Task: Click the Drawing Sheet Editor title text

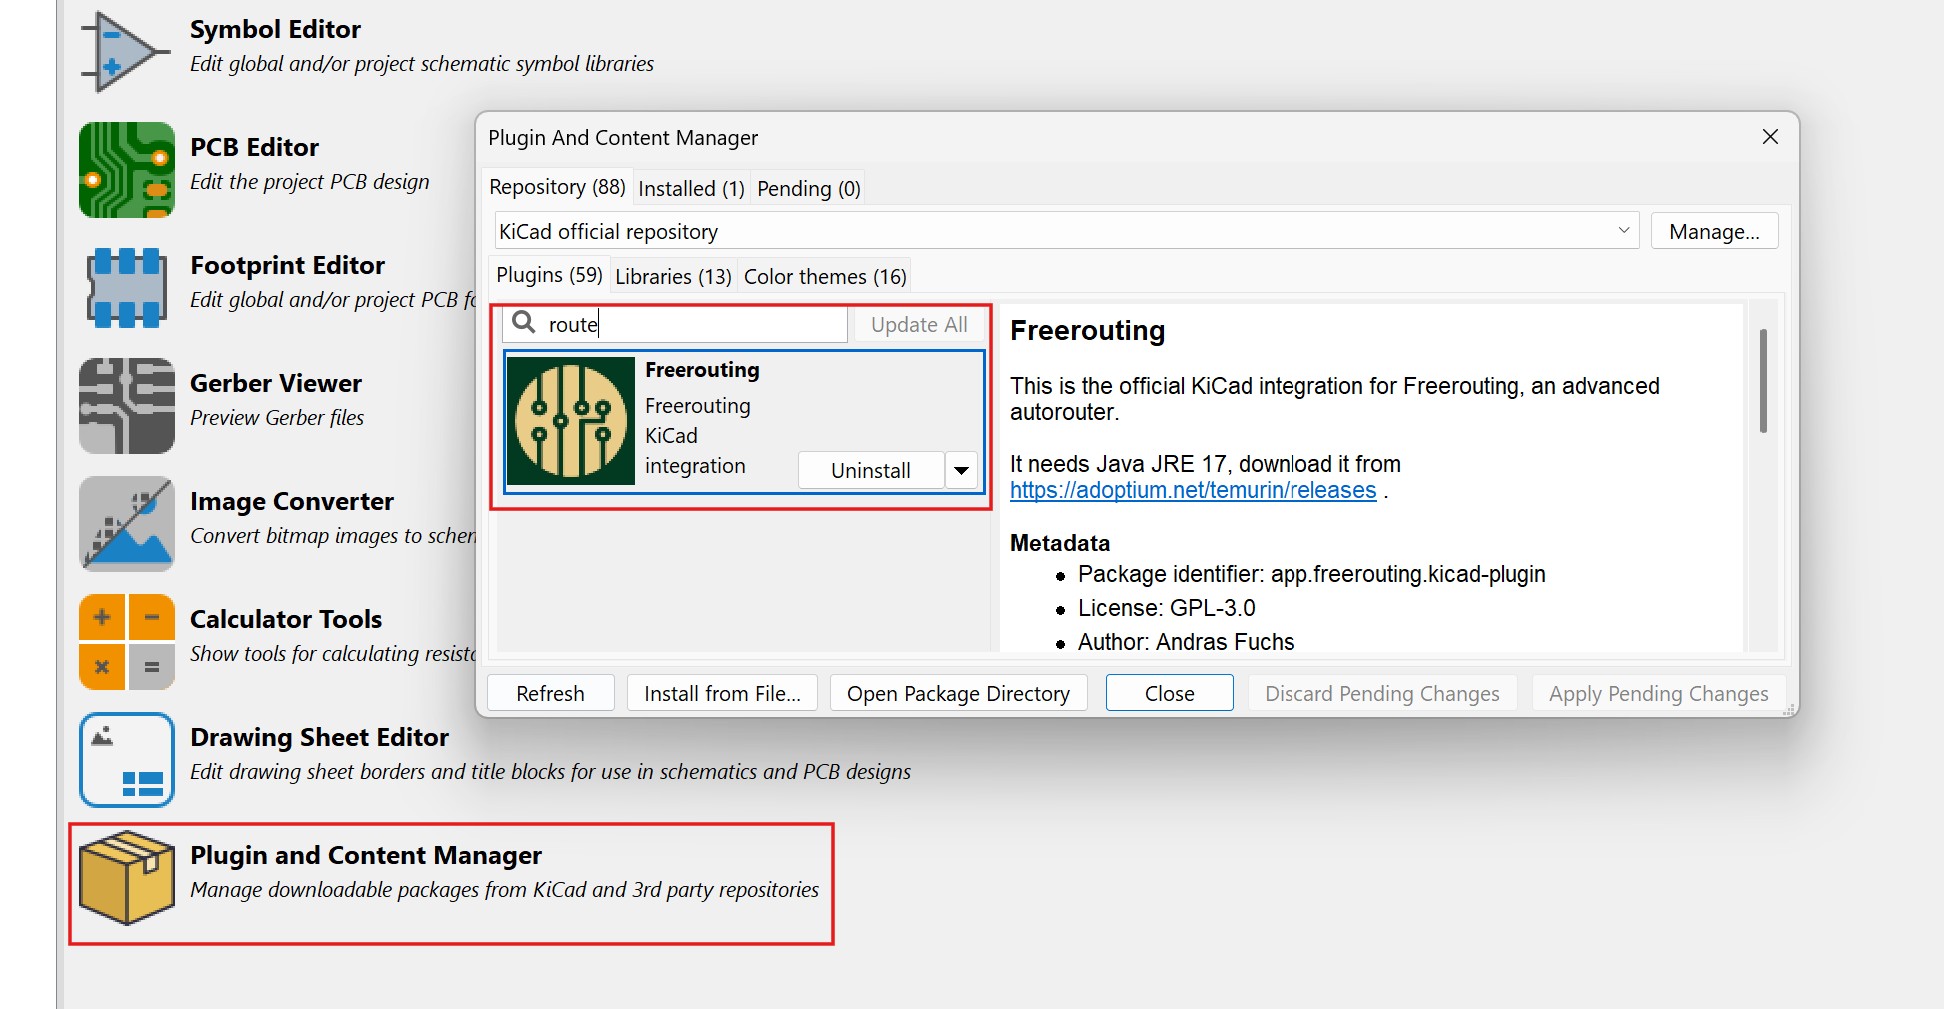Action: [319, 737]
